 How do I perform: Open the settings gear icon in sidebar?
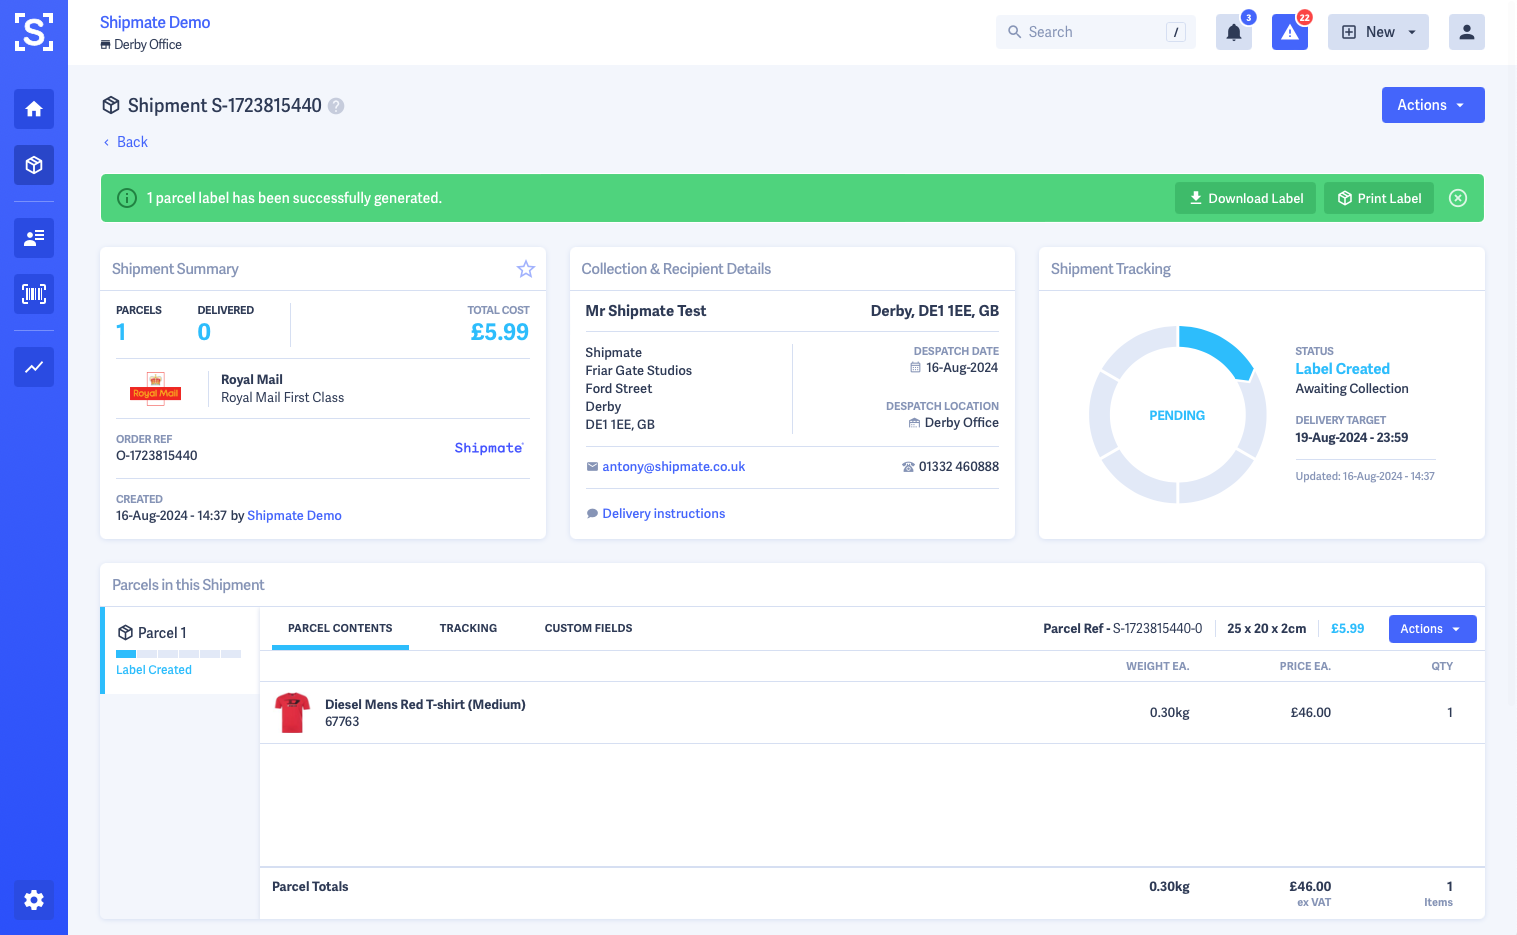tap(34, 900)
